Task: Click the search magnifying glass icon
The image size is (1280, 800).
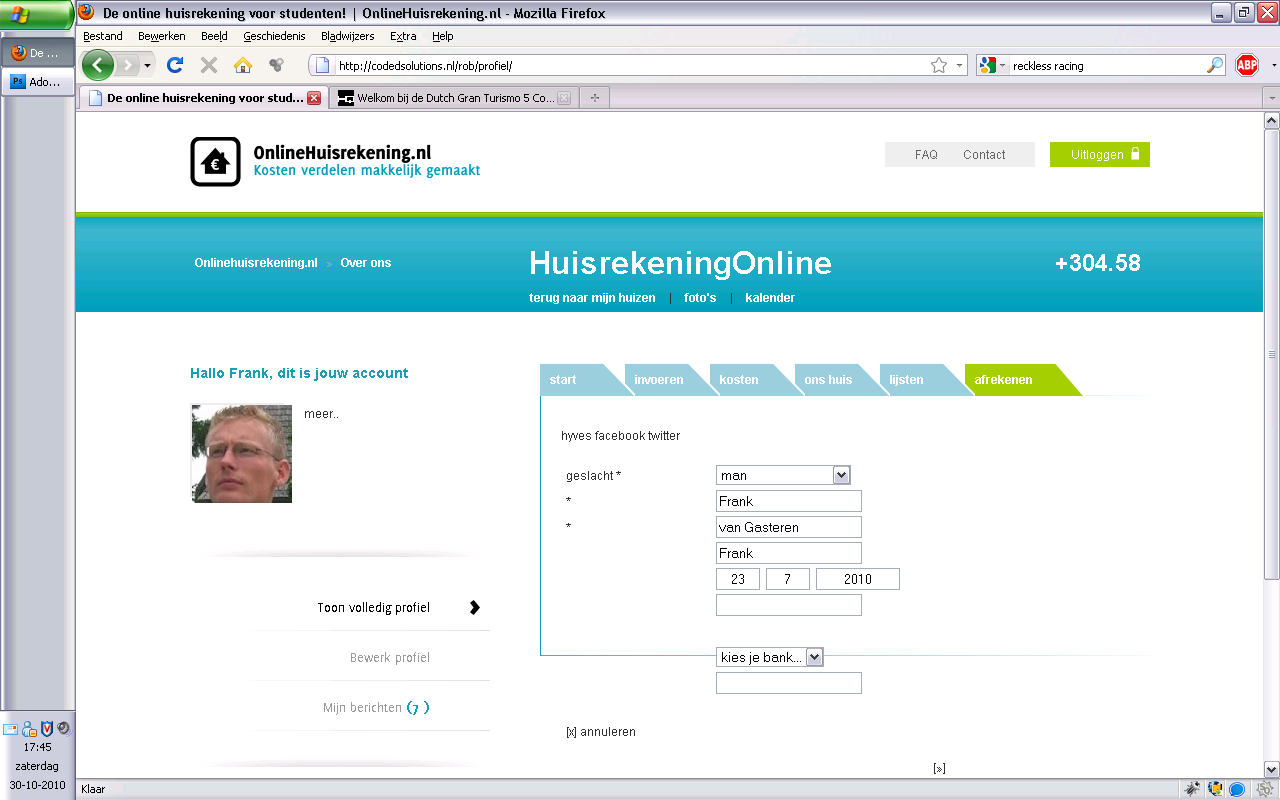Action: click(x=1215, y=65)
